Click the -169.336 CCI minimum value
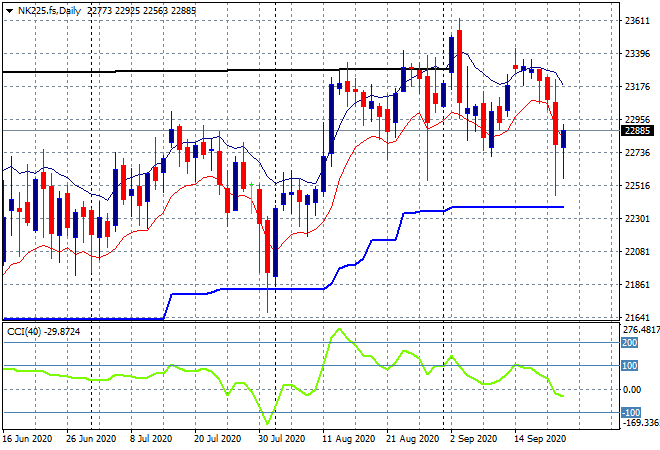660x450 pixels. pos(641,422)
